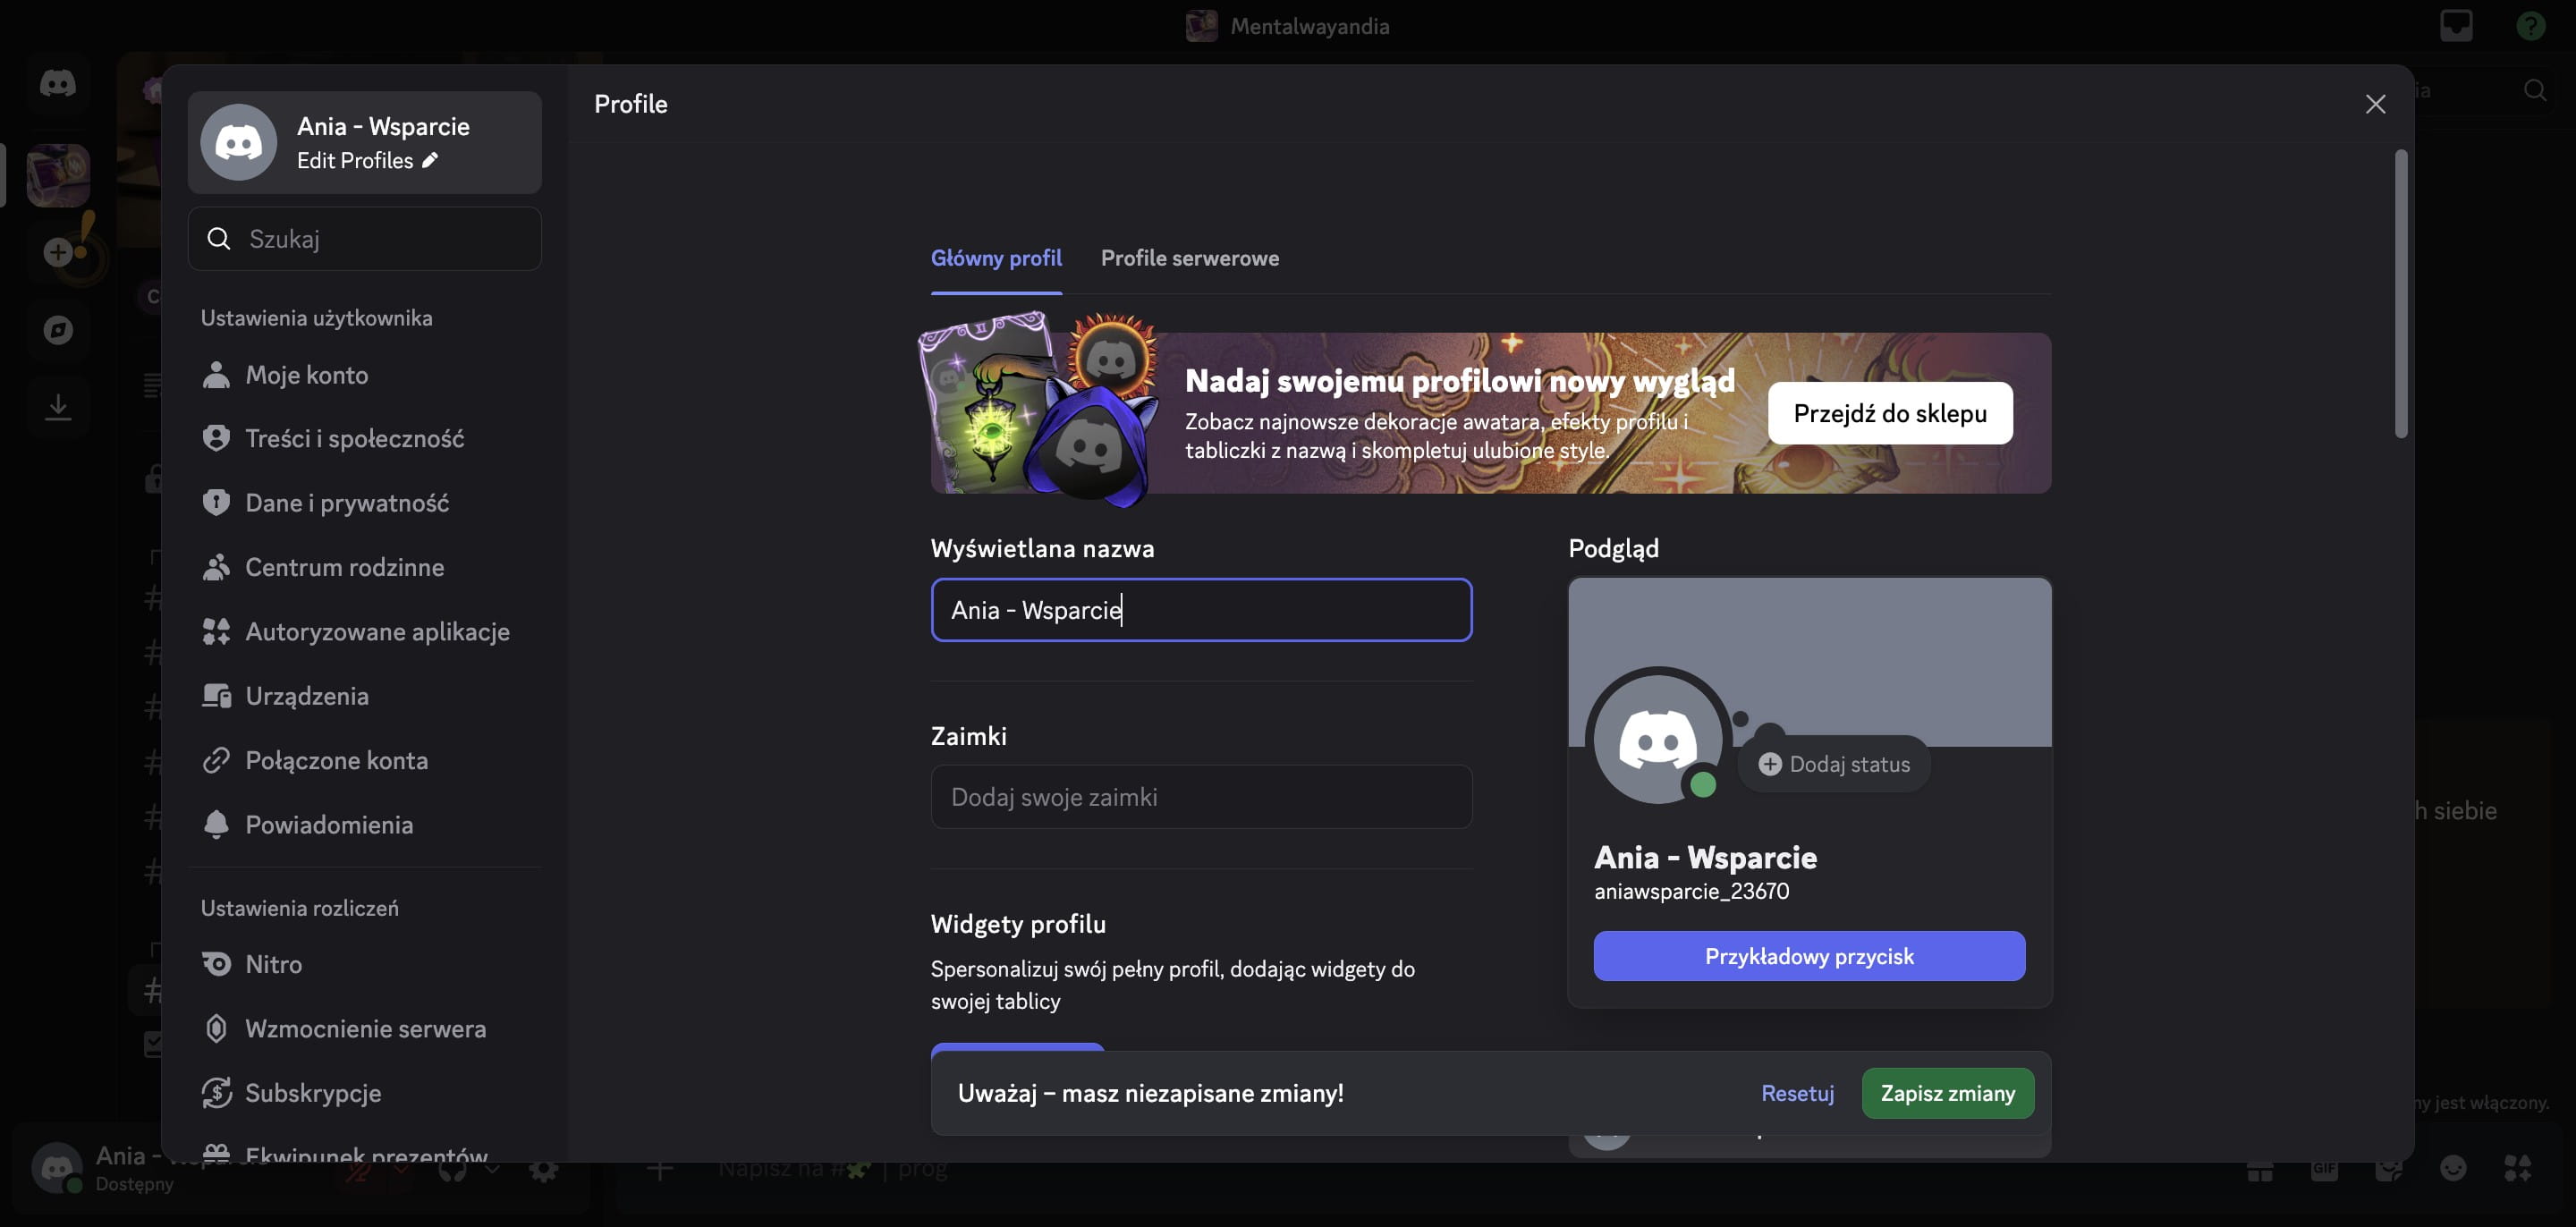Click the Wzmocnienie serwera gem icon
This screenshot has width=2576, height=1227.
[216, 1029]
